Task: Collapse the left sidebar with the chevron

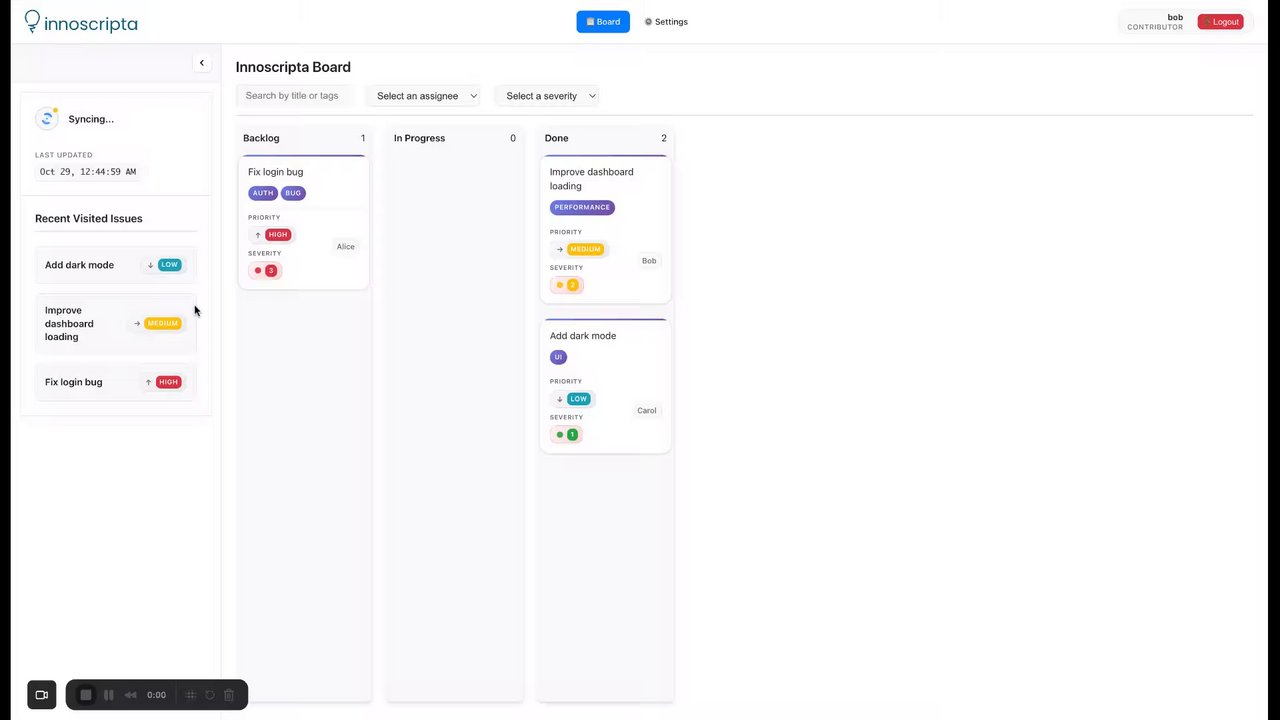Action: pyautogui.click(x=202, y=63)
